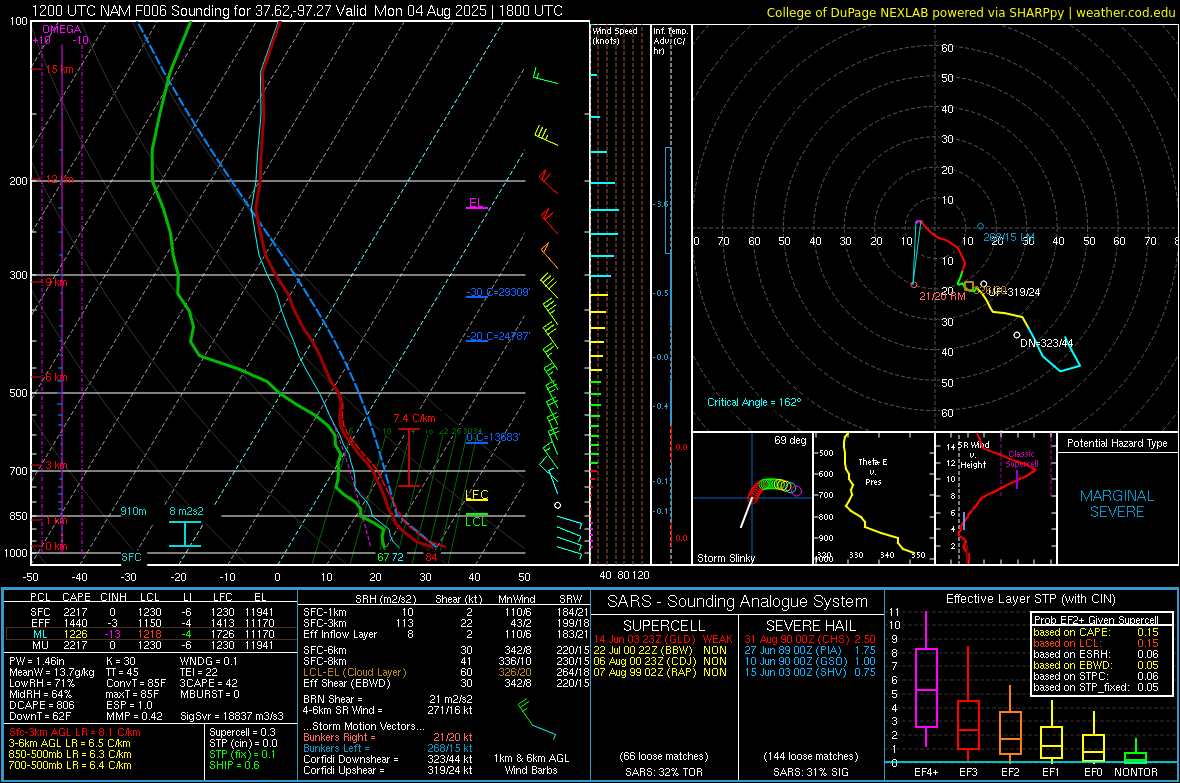Image resolution: width=1180 pixels, height=783 pixels.
Task: Click the magenta EF4+ box plot
Action: coord(926,681)
